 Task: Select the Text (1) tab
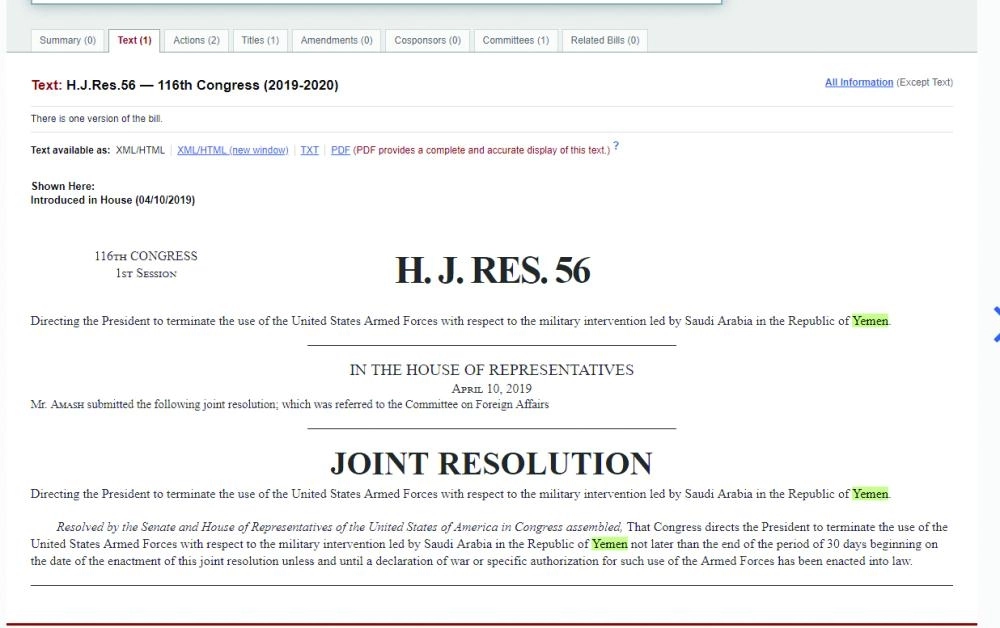(x=134, y=40)
